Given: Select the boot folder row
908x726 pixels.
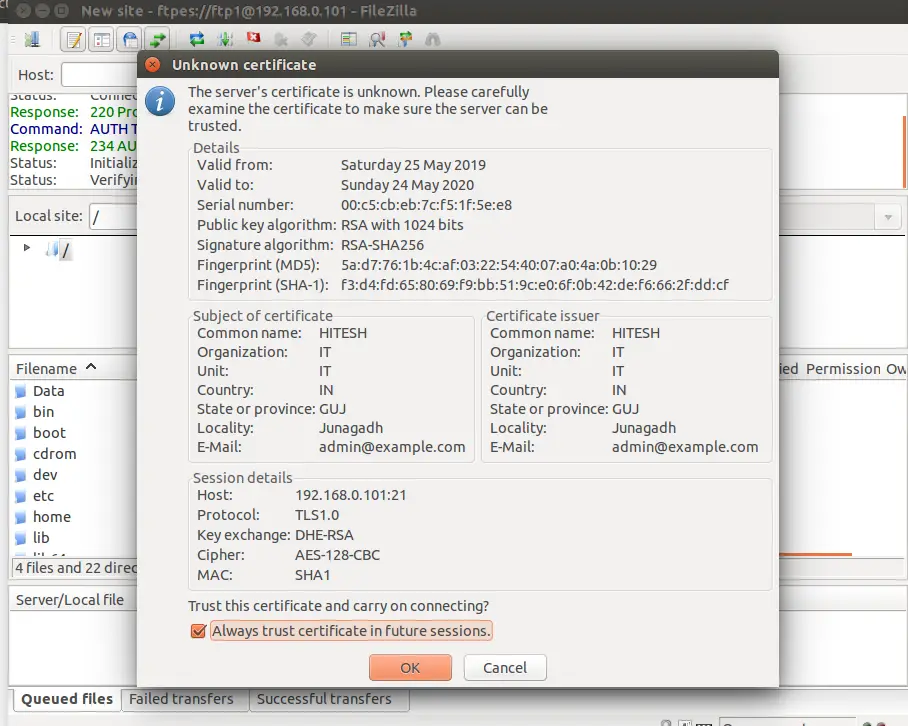Looking at the screenshot, I should click(x=73, y=432).
